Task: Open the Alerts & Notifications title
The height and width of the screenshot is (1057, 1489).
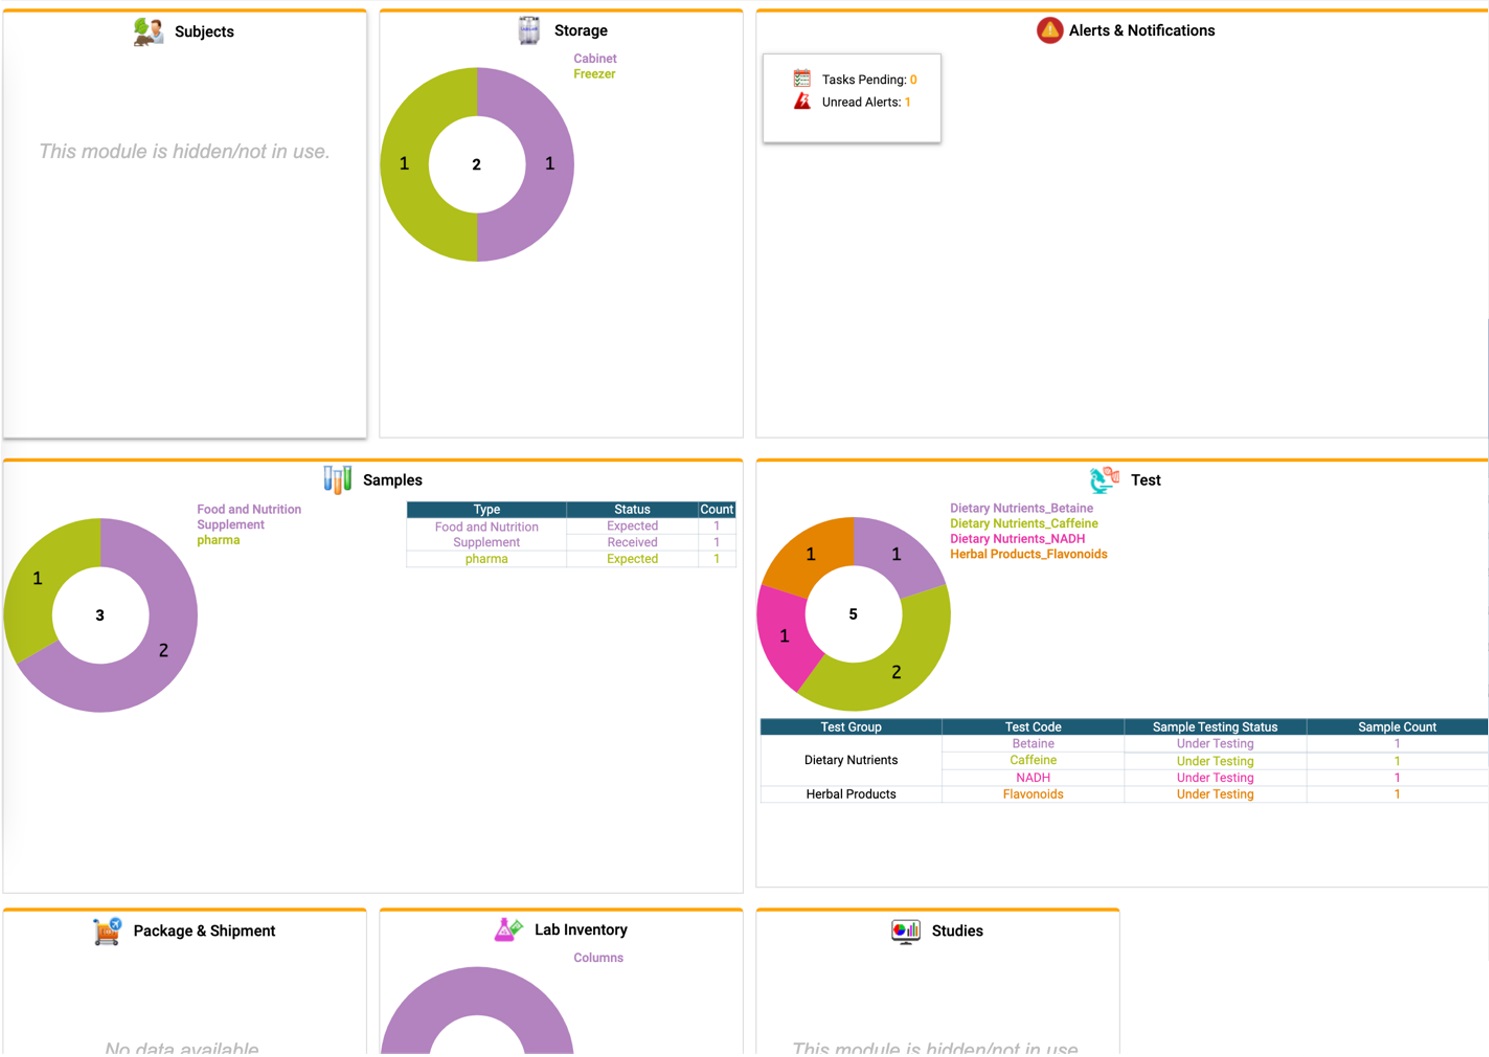Action: point(1142,31)
